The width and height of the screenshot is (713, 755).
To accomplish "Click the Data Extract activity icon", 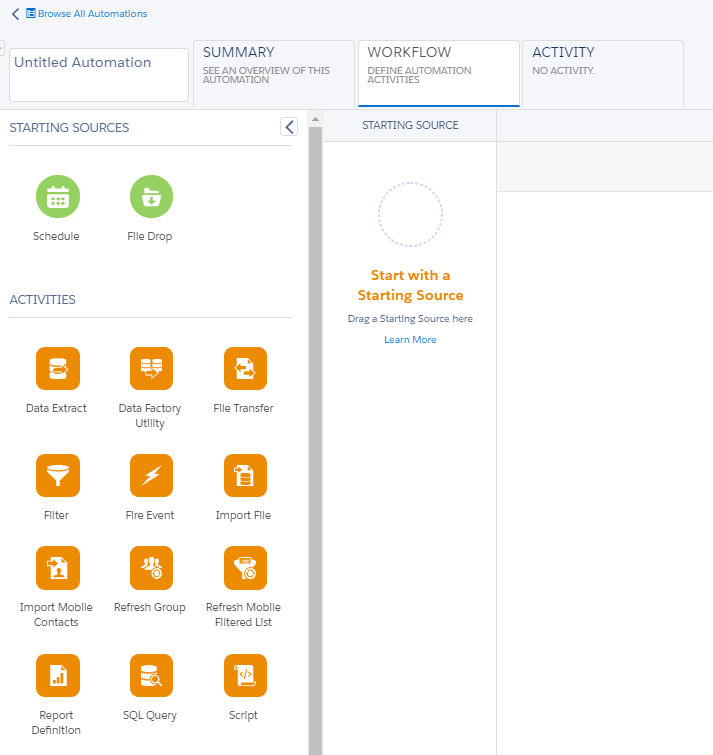I will (x=57, y=369).
